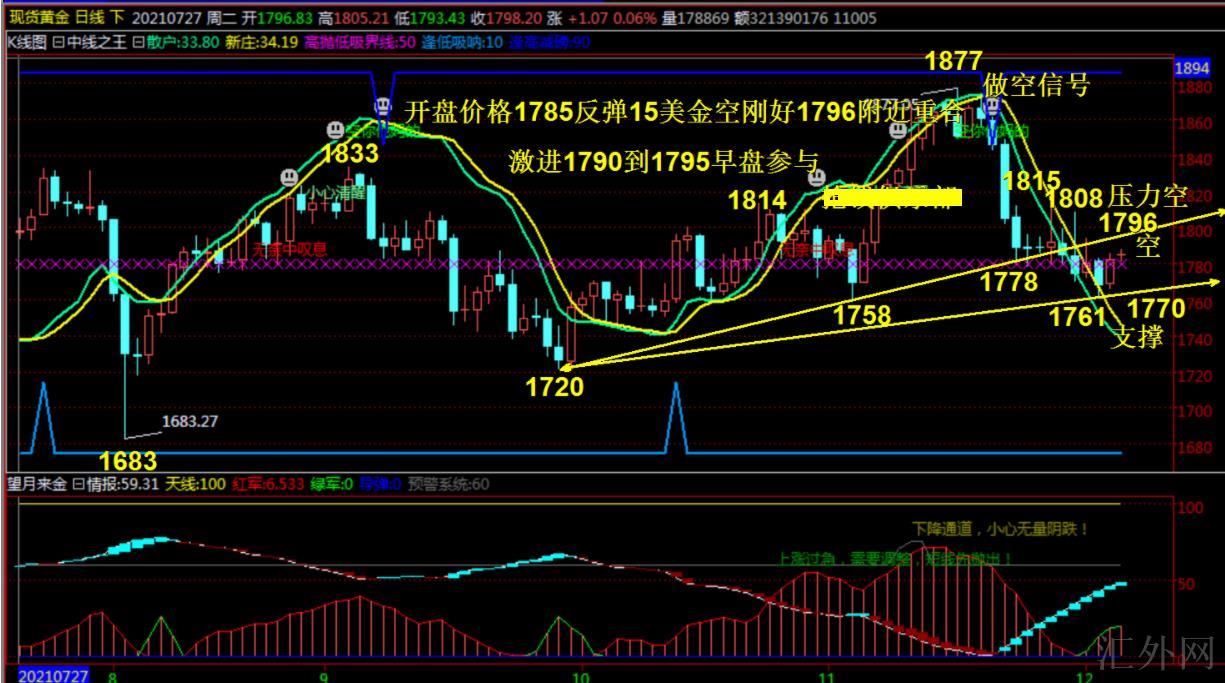Collapse the 散户 indicator box toggle
This screenshot has height=683, width=1225.
click(138, 42)
